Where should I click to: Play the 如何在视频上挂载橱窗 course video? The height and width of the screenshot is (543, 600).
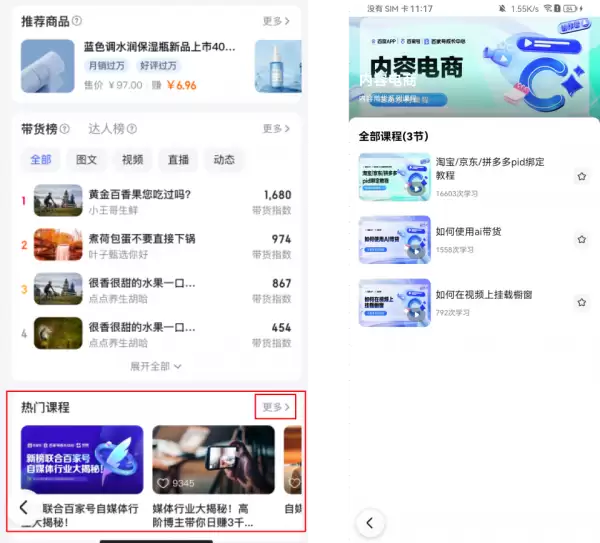tap(394, 302)
